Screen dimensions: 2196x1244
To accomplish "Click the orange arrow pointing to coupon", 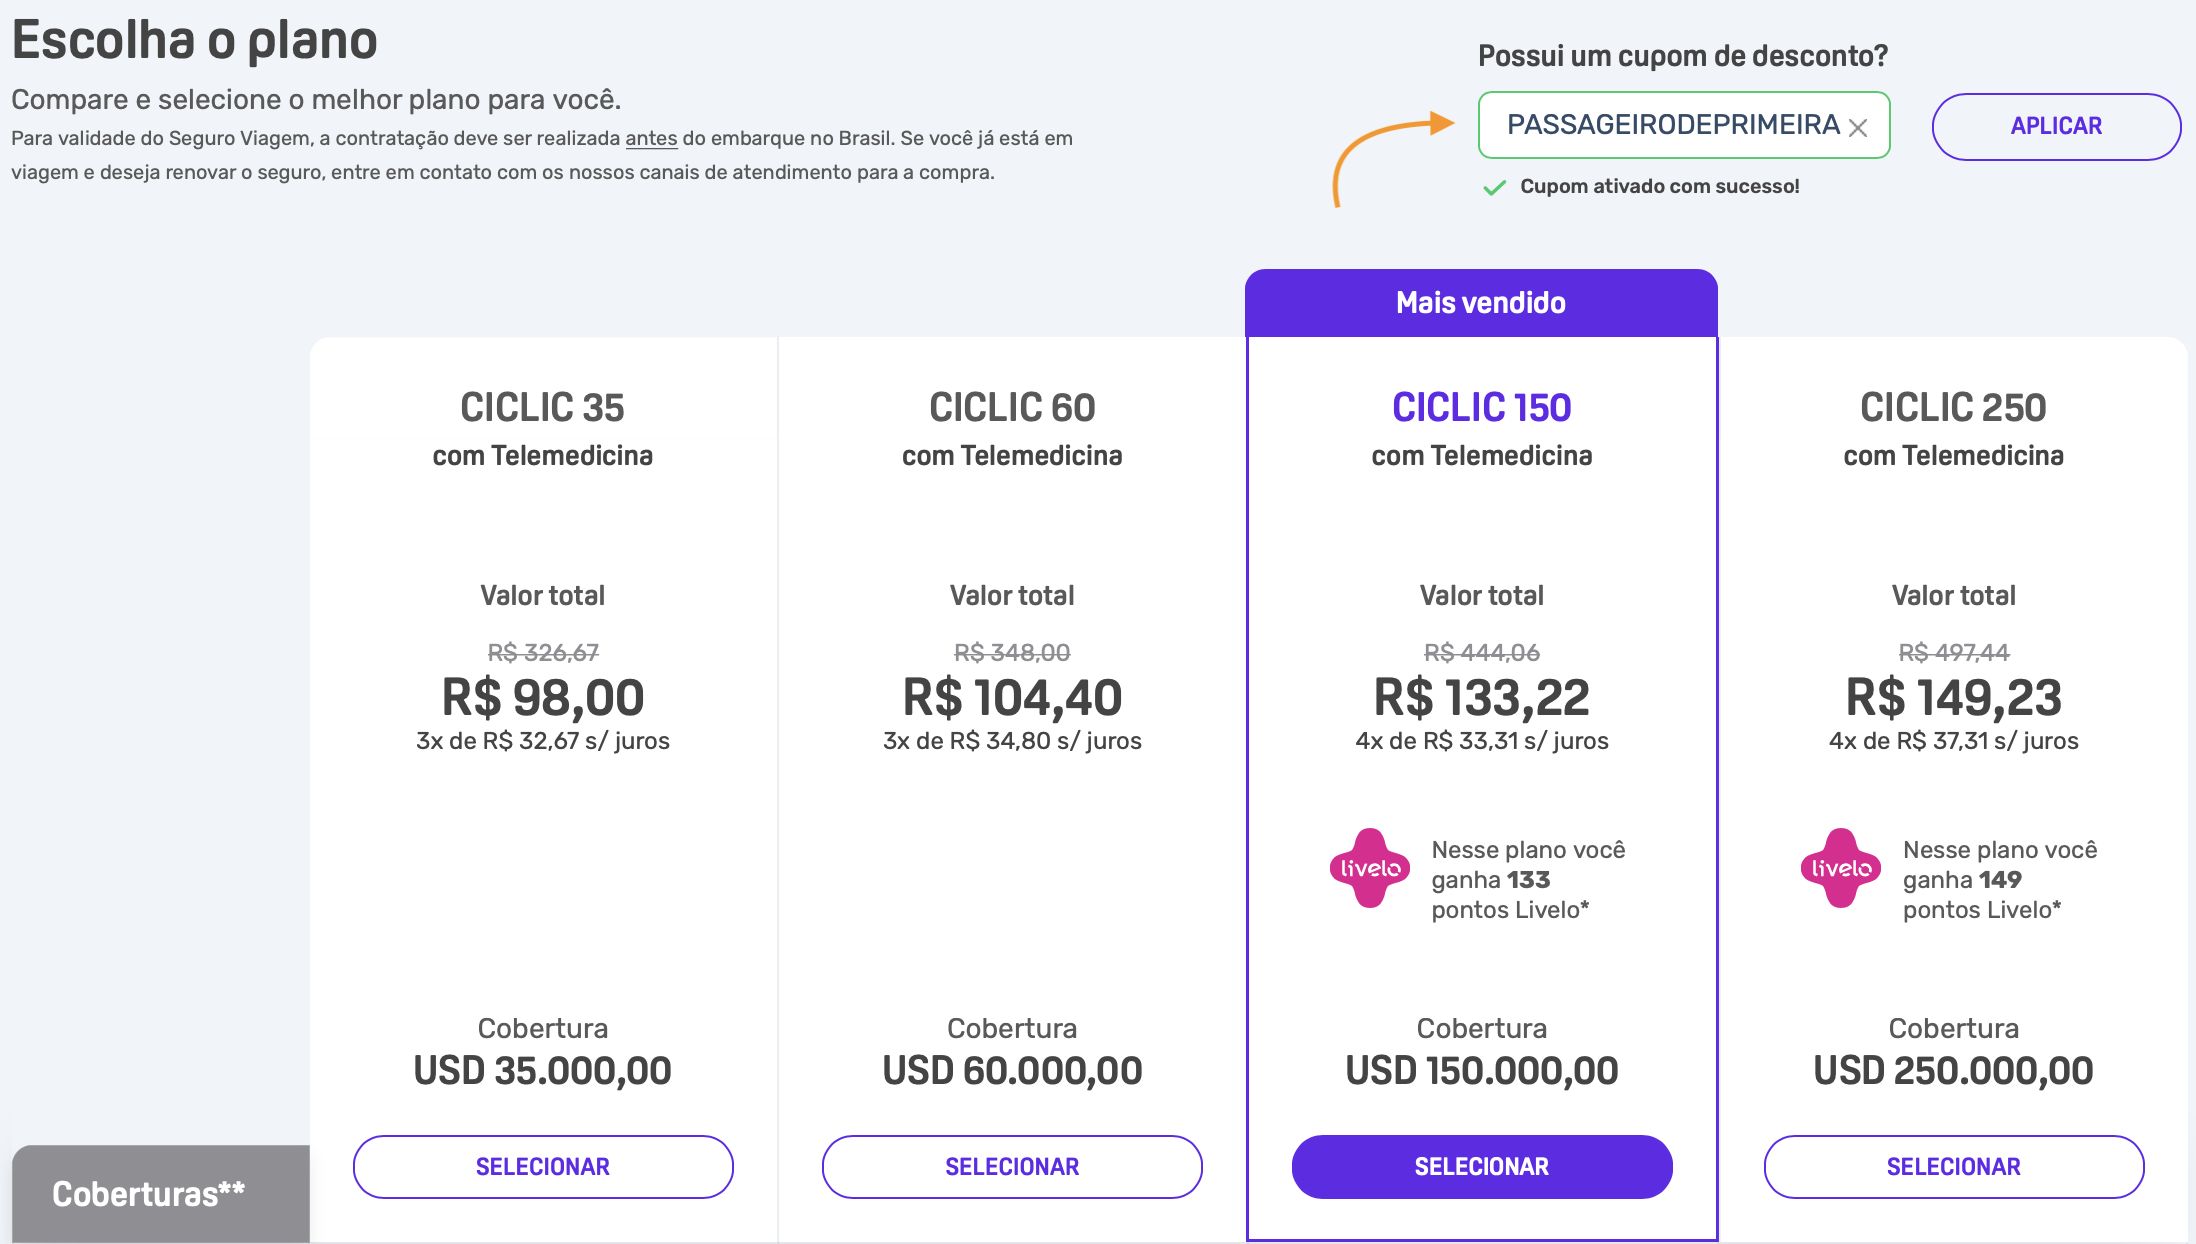I will 1392,158.
